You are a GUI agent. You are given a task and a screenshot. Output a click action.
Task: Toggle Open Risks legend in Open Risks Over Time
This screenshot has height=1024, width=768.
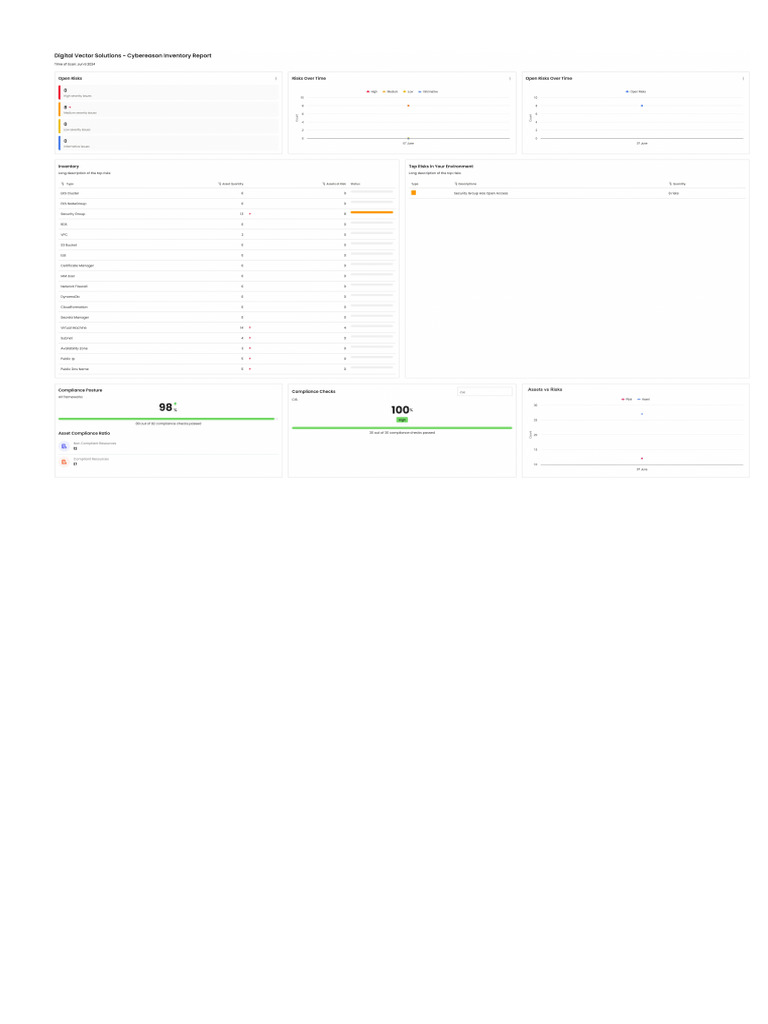pyautogui.click(x=636, y=91)
